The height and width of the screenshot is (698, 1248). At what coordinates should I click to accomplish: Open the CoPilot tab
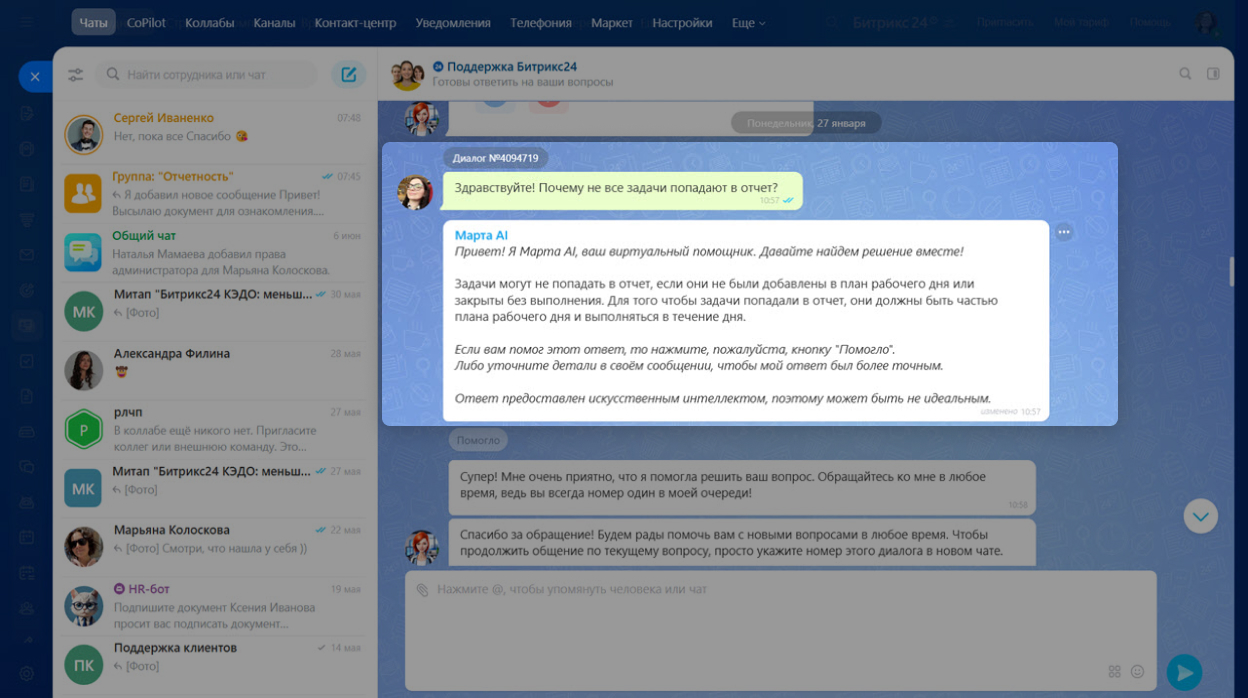click(x=146, y=23)
